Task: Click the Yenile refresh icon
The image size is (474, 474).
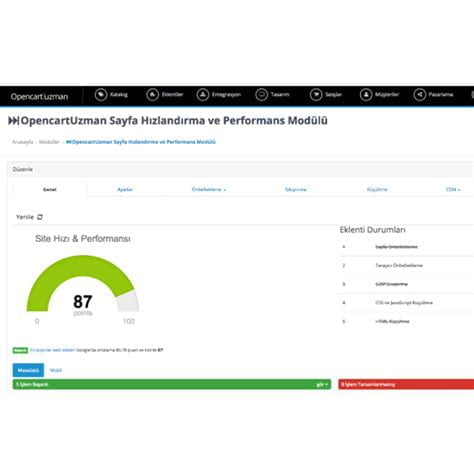Action: coord(40,217)
